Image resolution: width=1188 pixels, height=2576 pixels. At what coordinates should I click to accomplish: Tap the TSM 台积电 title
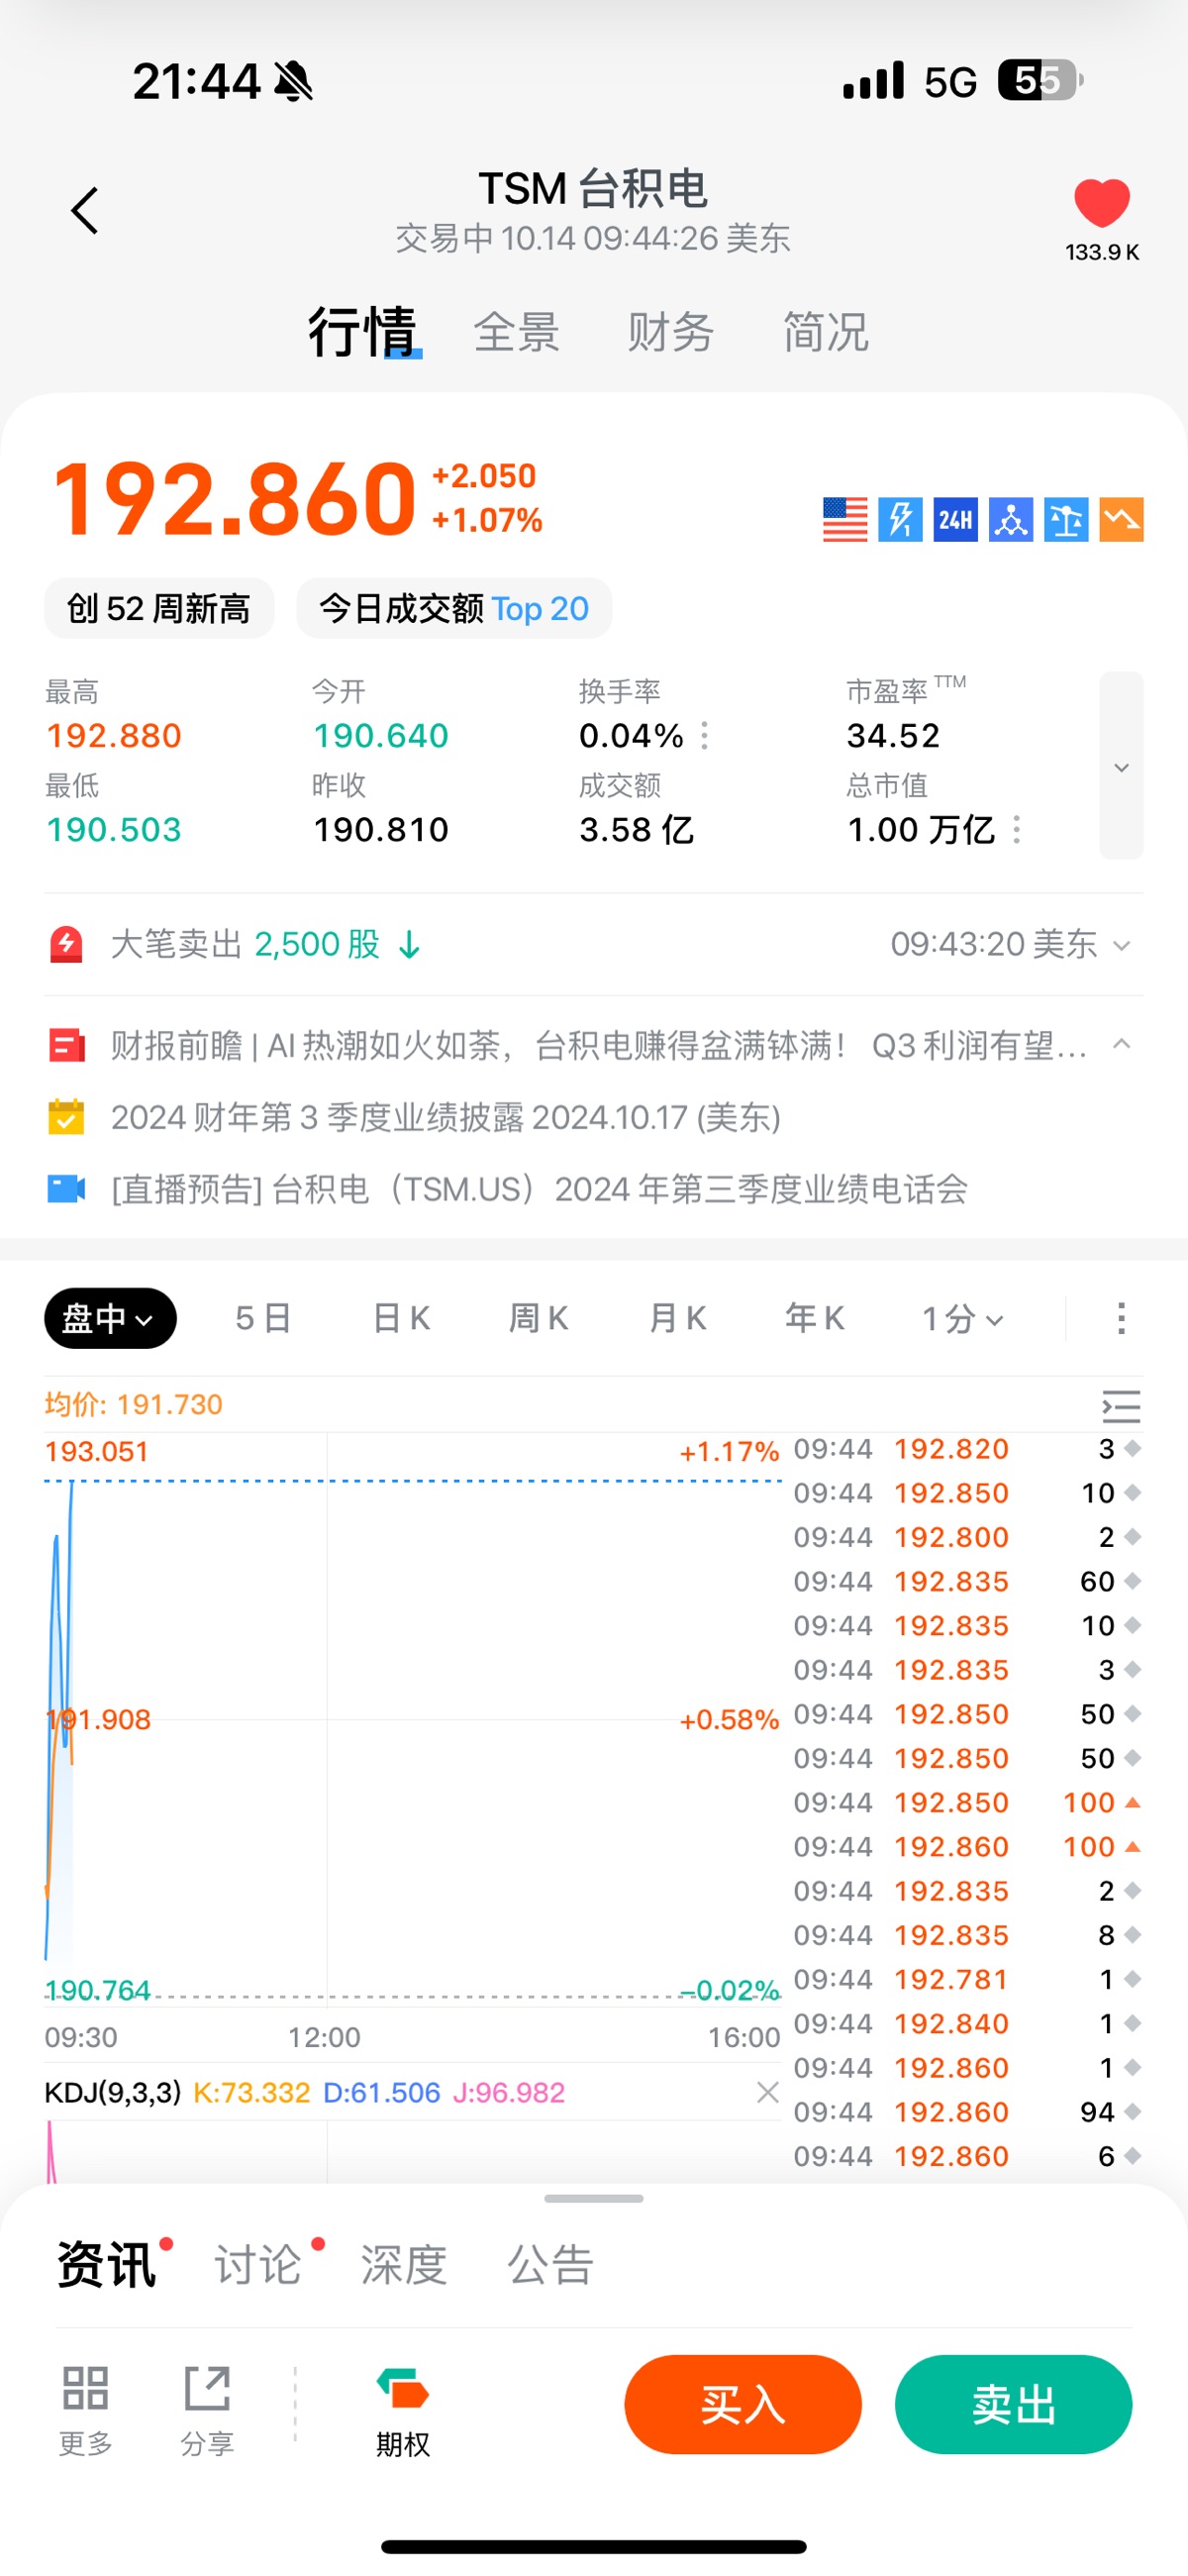593,188
